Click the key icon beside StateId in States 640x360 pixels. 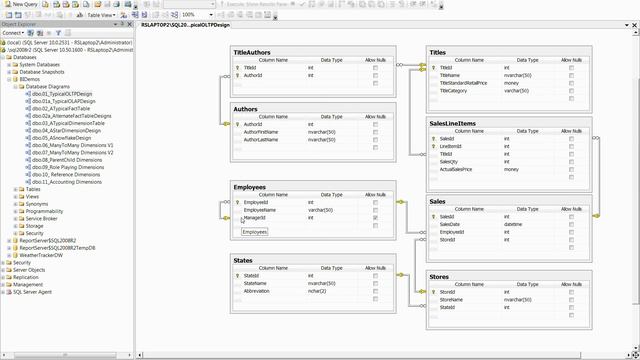(238, 276)
